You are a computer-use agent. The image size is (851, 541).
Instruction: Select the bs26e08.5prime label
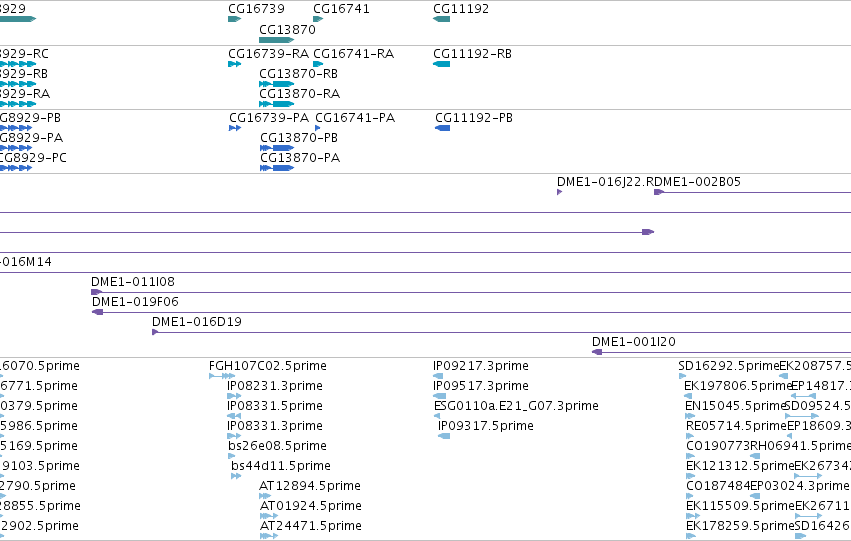pos(277,446)
